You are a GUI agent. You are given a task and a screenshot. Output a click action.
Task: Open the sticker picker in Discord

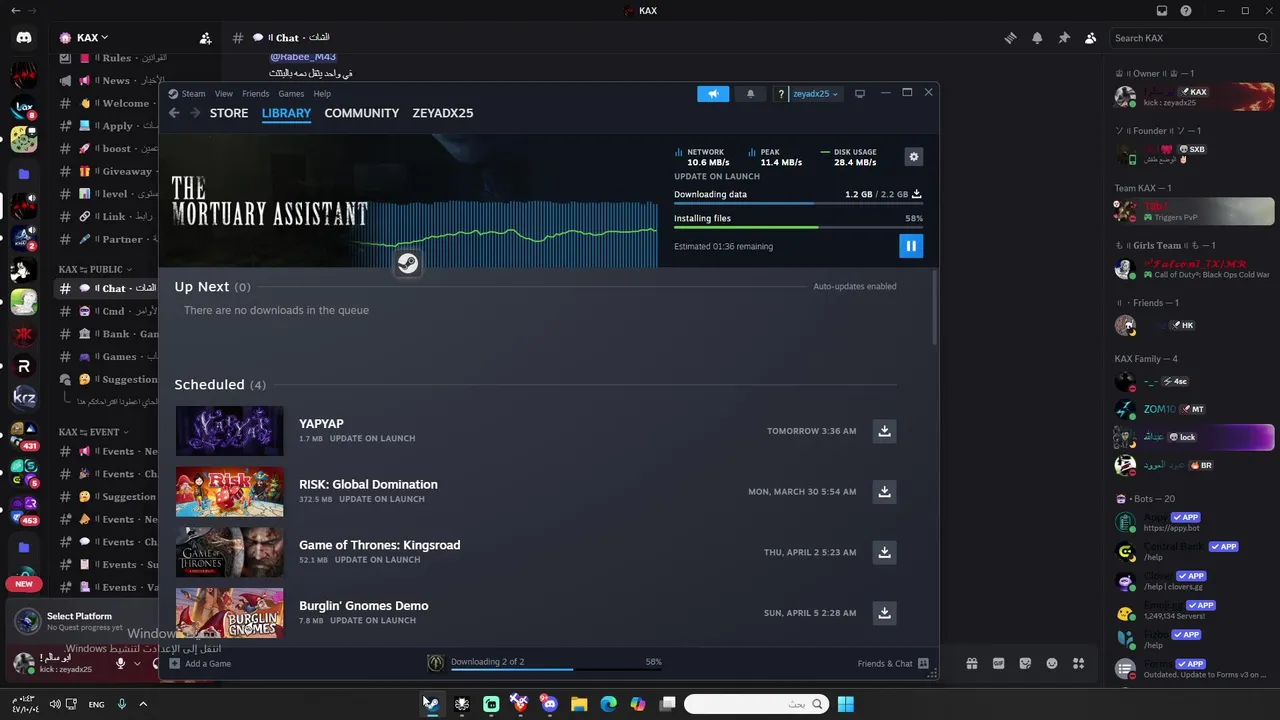coord(1025,663)
